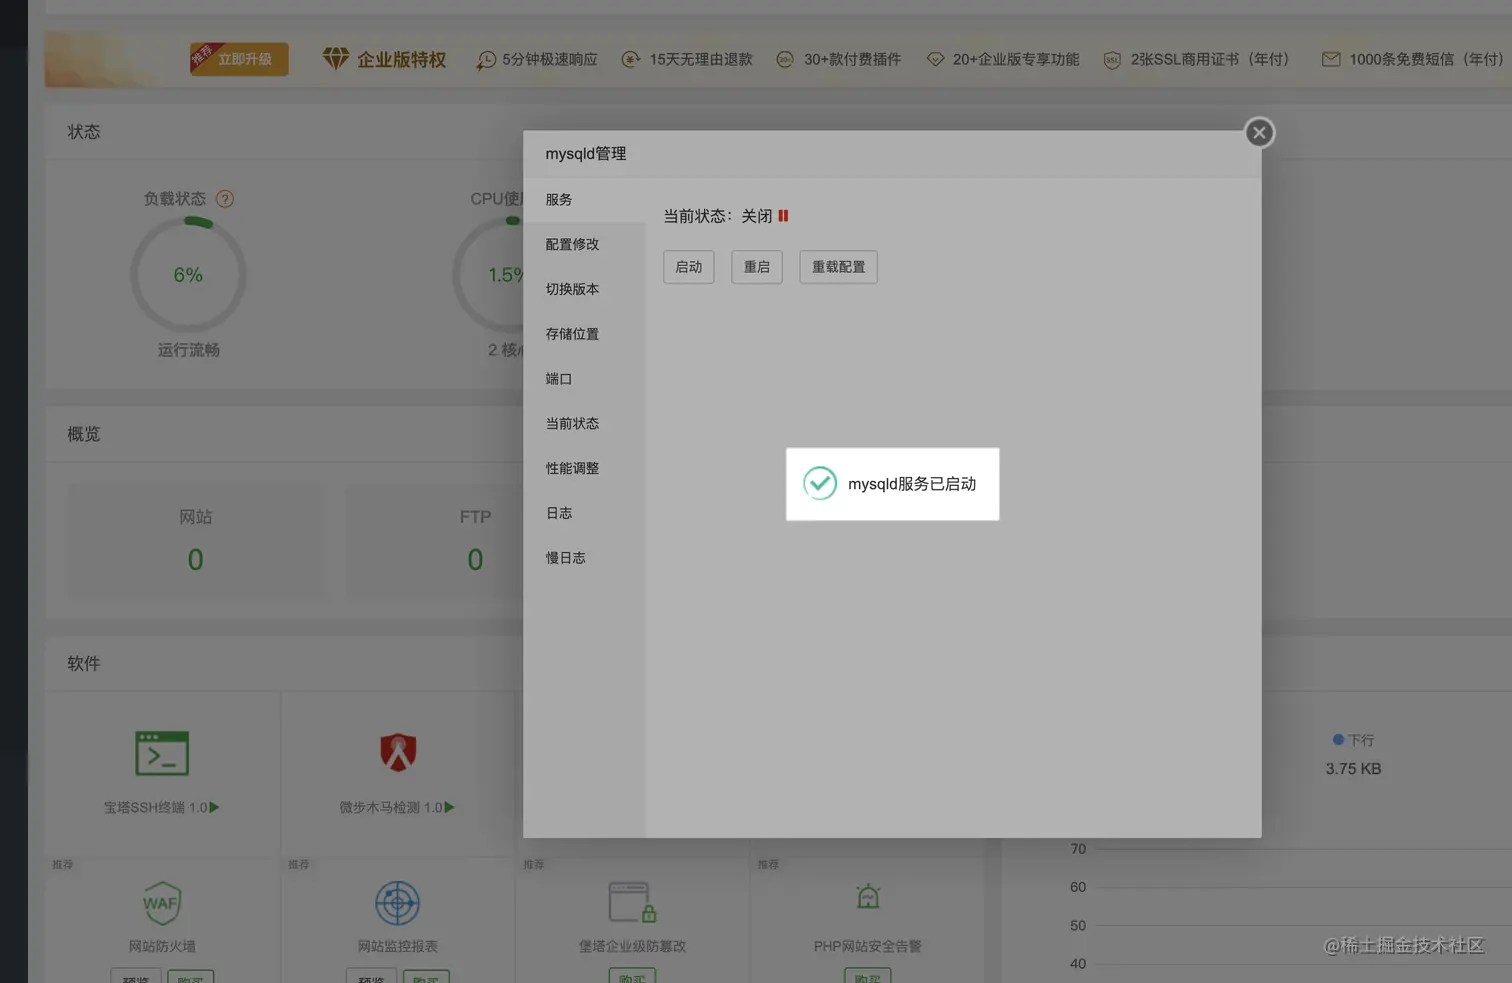
Task: Click the 负载状态 help question icon
Action: tap(224, 198)
